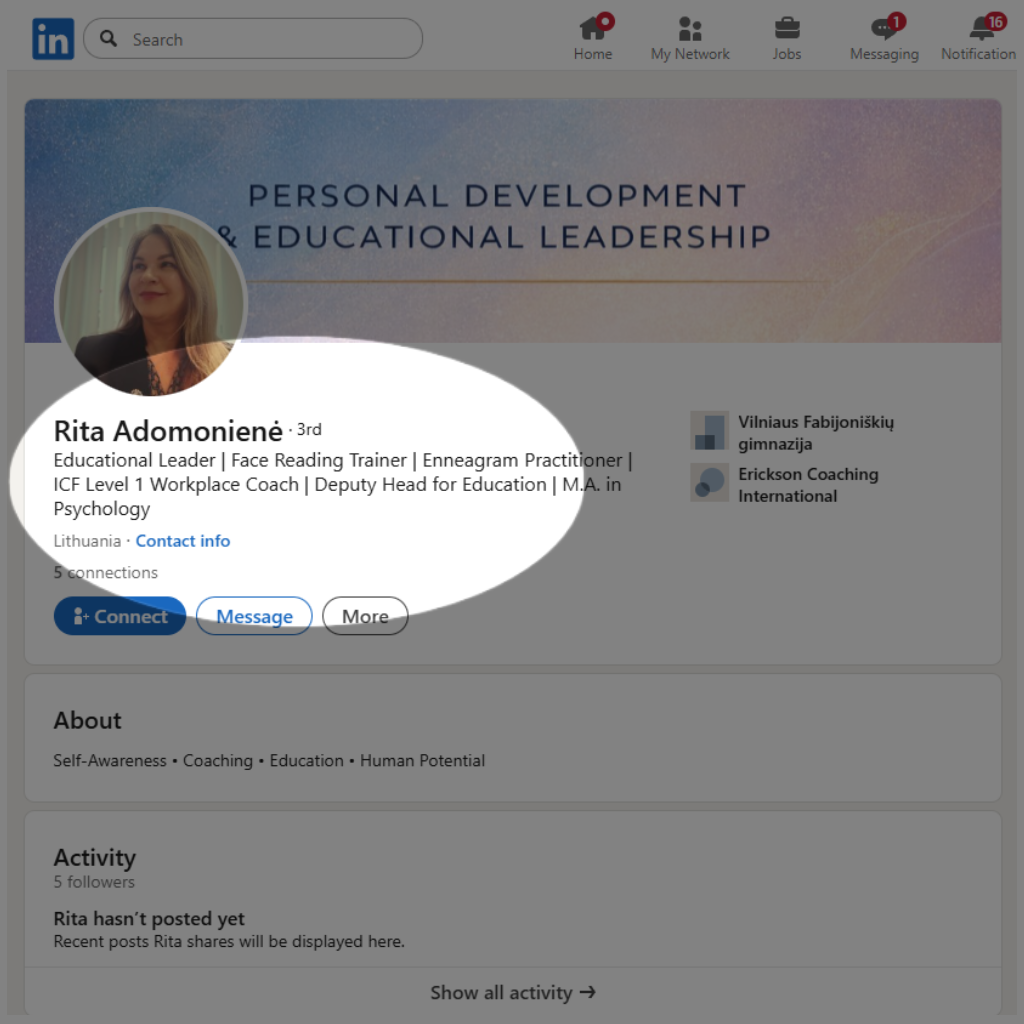Screen dimensions: 1024x1024
Task: Open the Contact info link
Action: point(183,541)
